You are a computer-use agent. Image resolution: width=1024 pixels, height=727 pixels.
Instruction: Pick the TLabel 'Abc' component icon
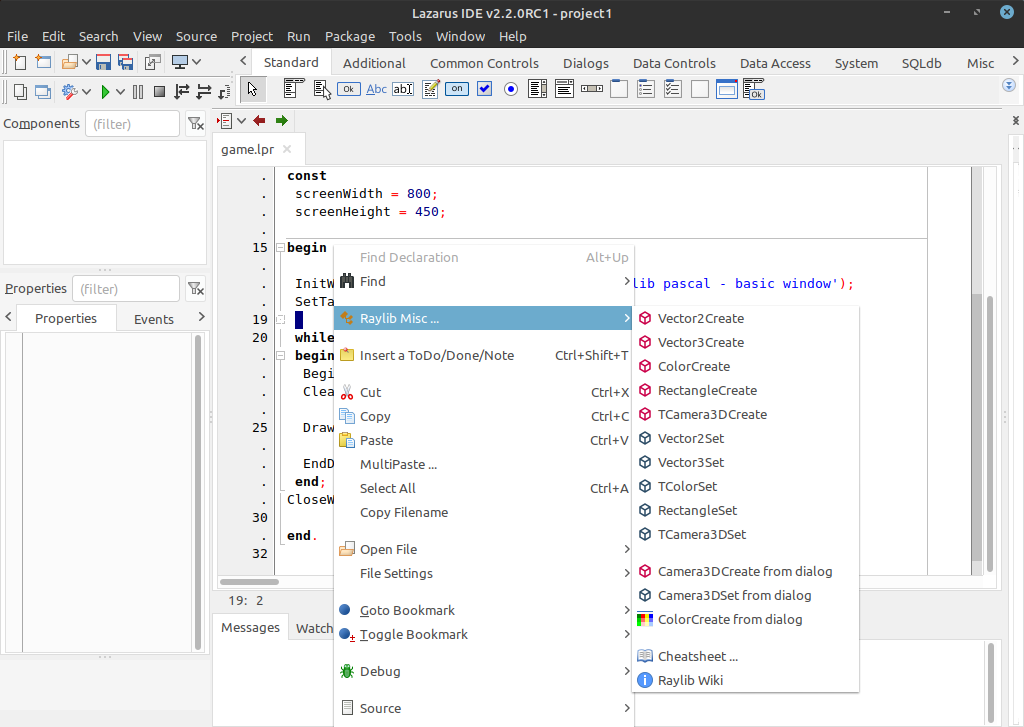376,89
